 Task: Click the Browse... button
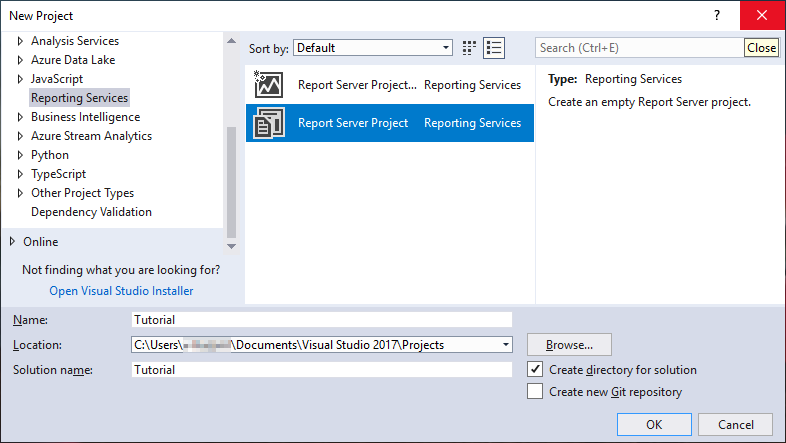click(x=569, y=345)
